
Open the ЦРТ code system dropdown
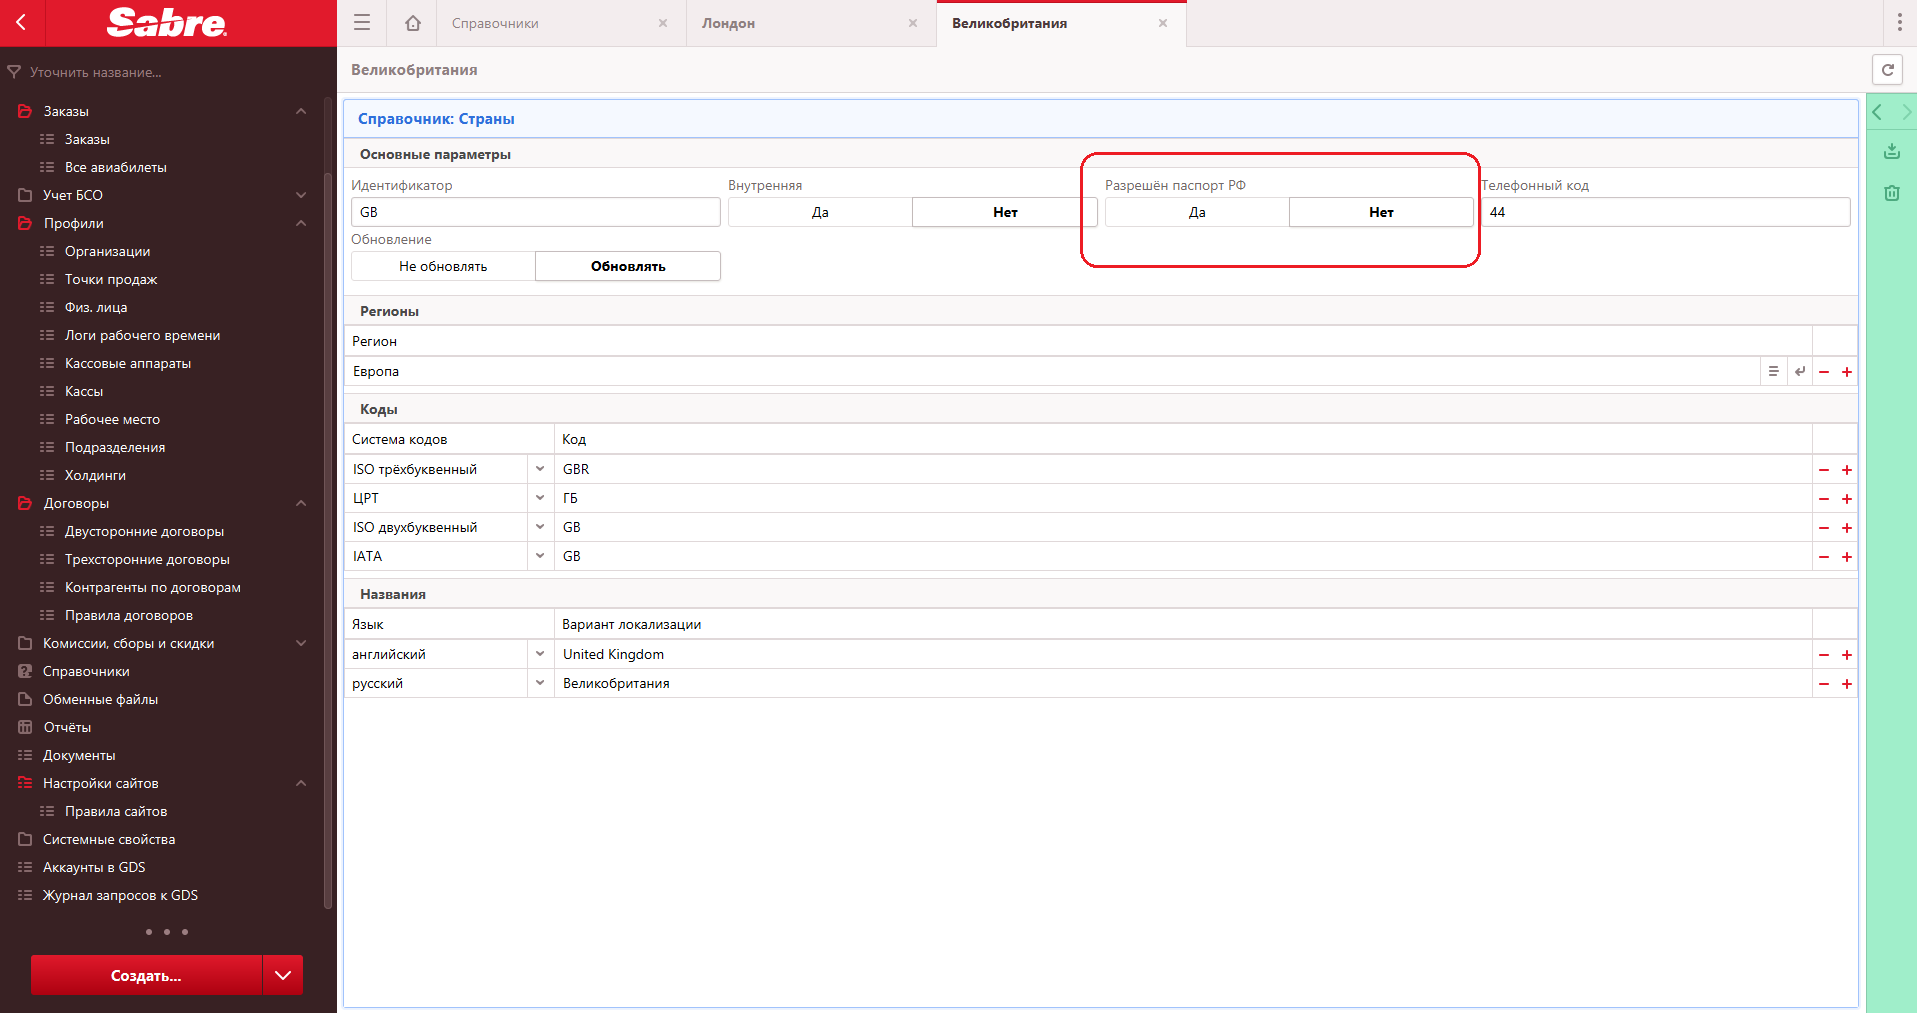pos(540,498)
